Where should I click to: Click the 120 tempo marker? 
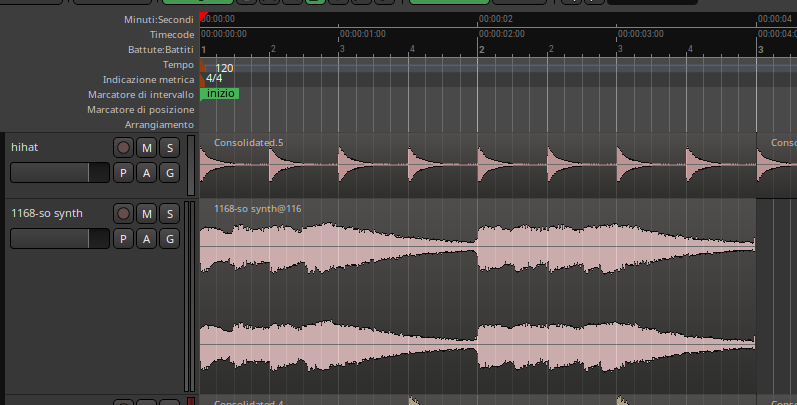(x=223, y=68)
